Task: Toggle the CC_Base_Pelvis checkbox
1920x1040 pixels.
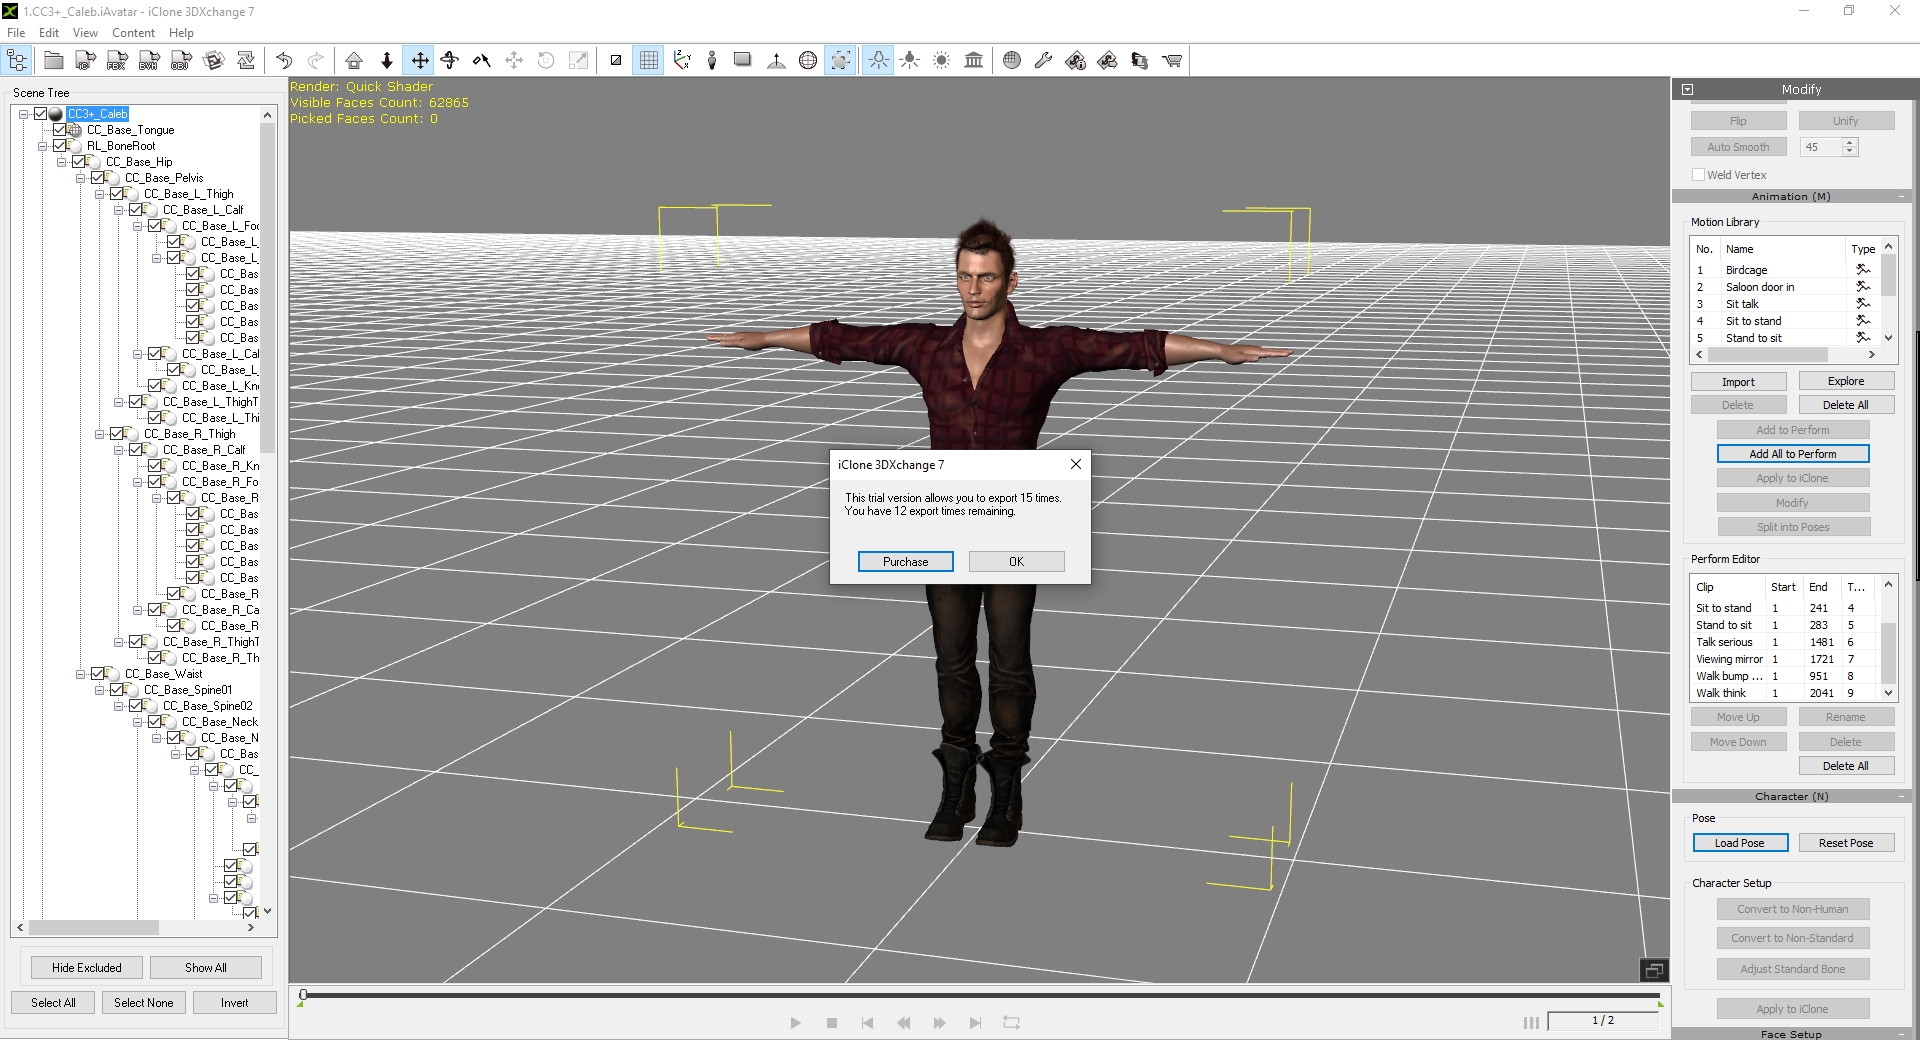Action: (98, 178)
